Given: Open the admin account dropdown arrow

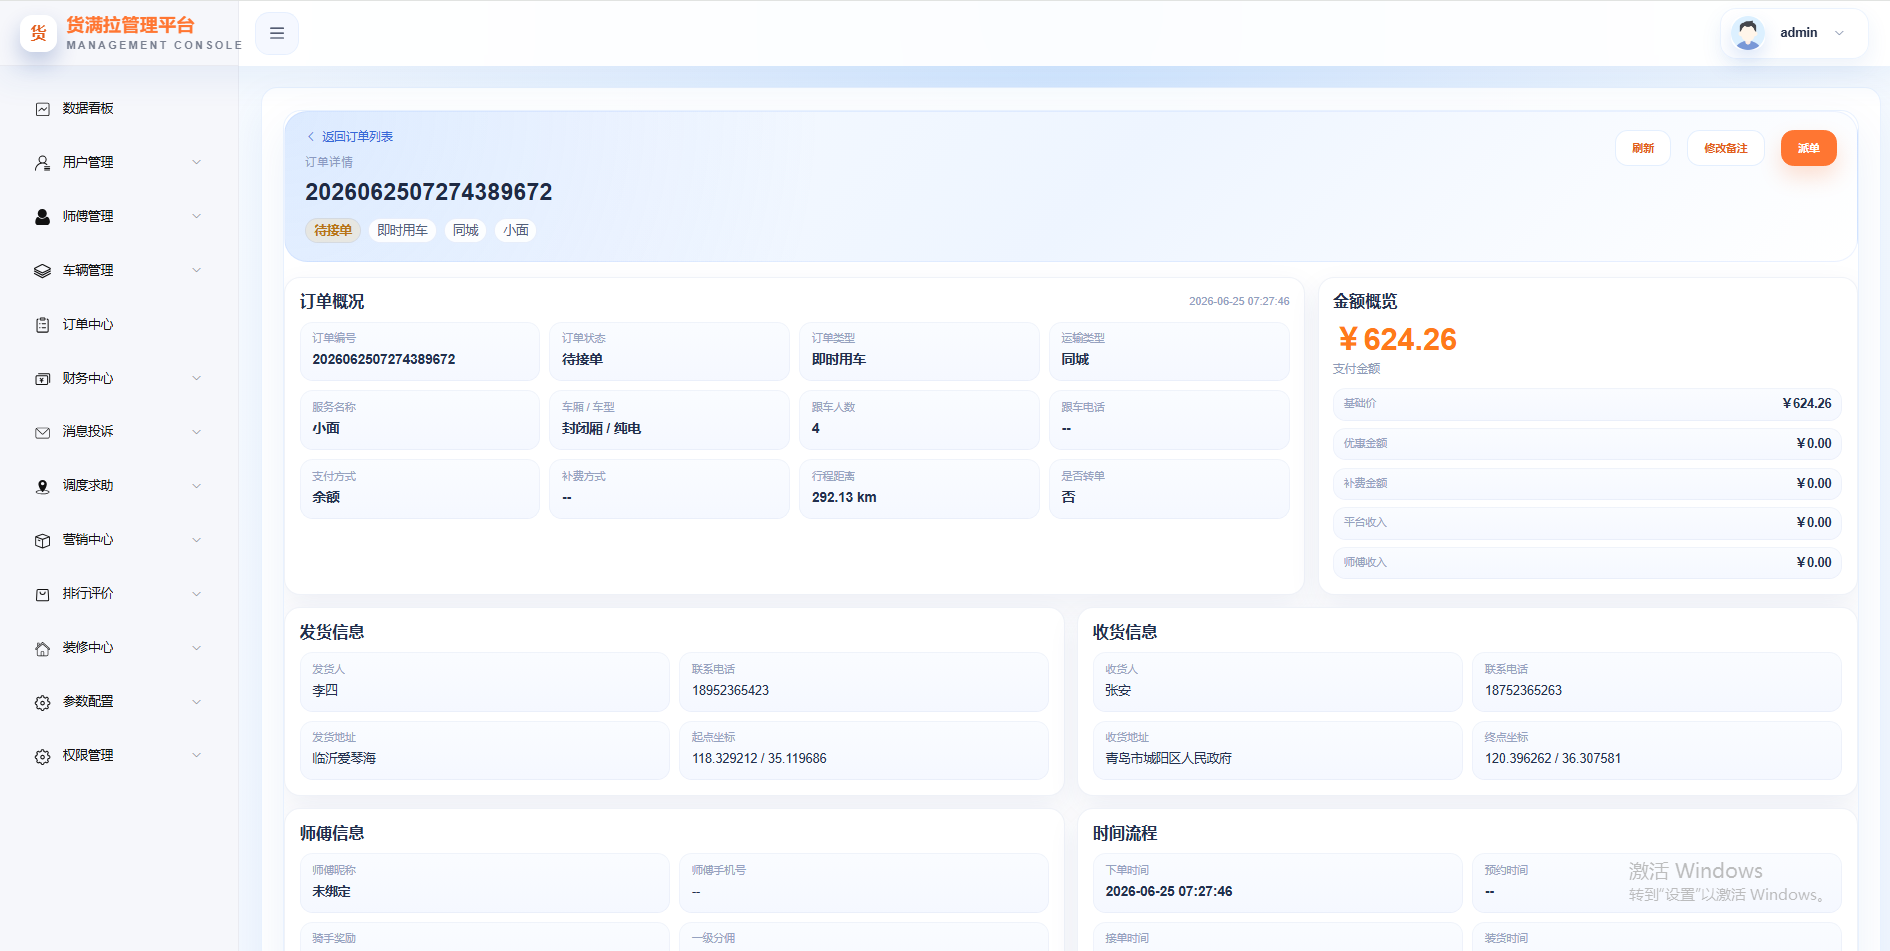Looking at the screenshot, I should click(1839, 33).
